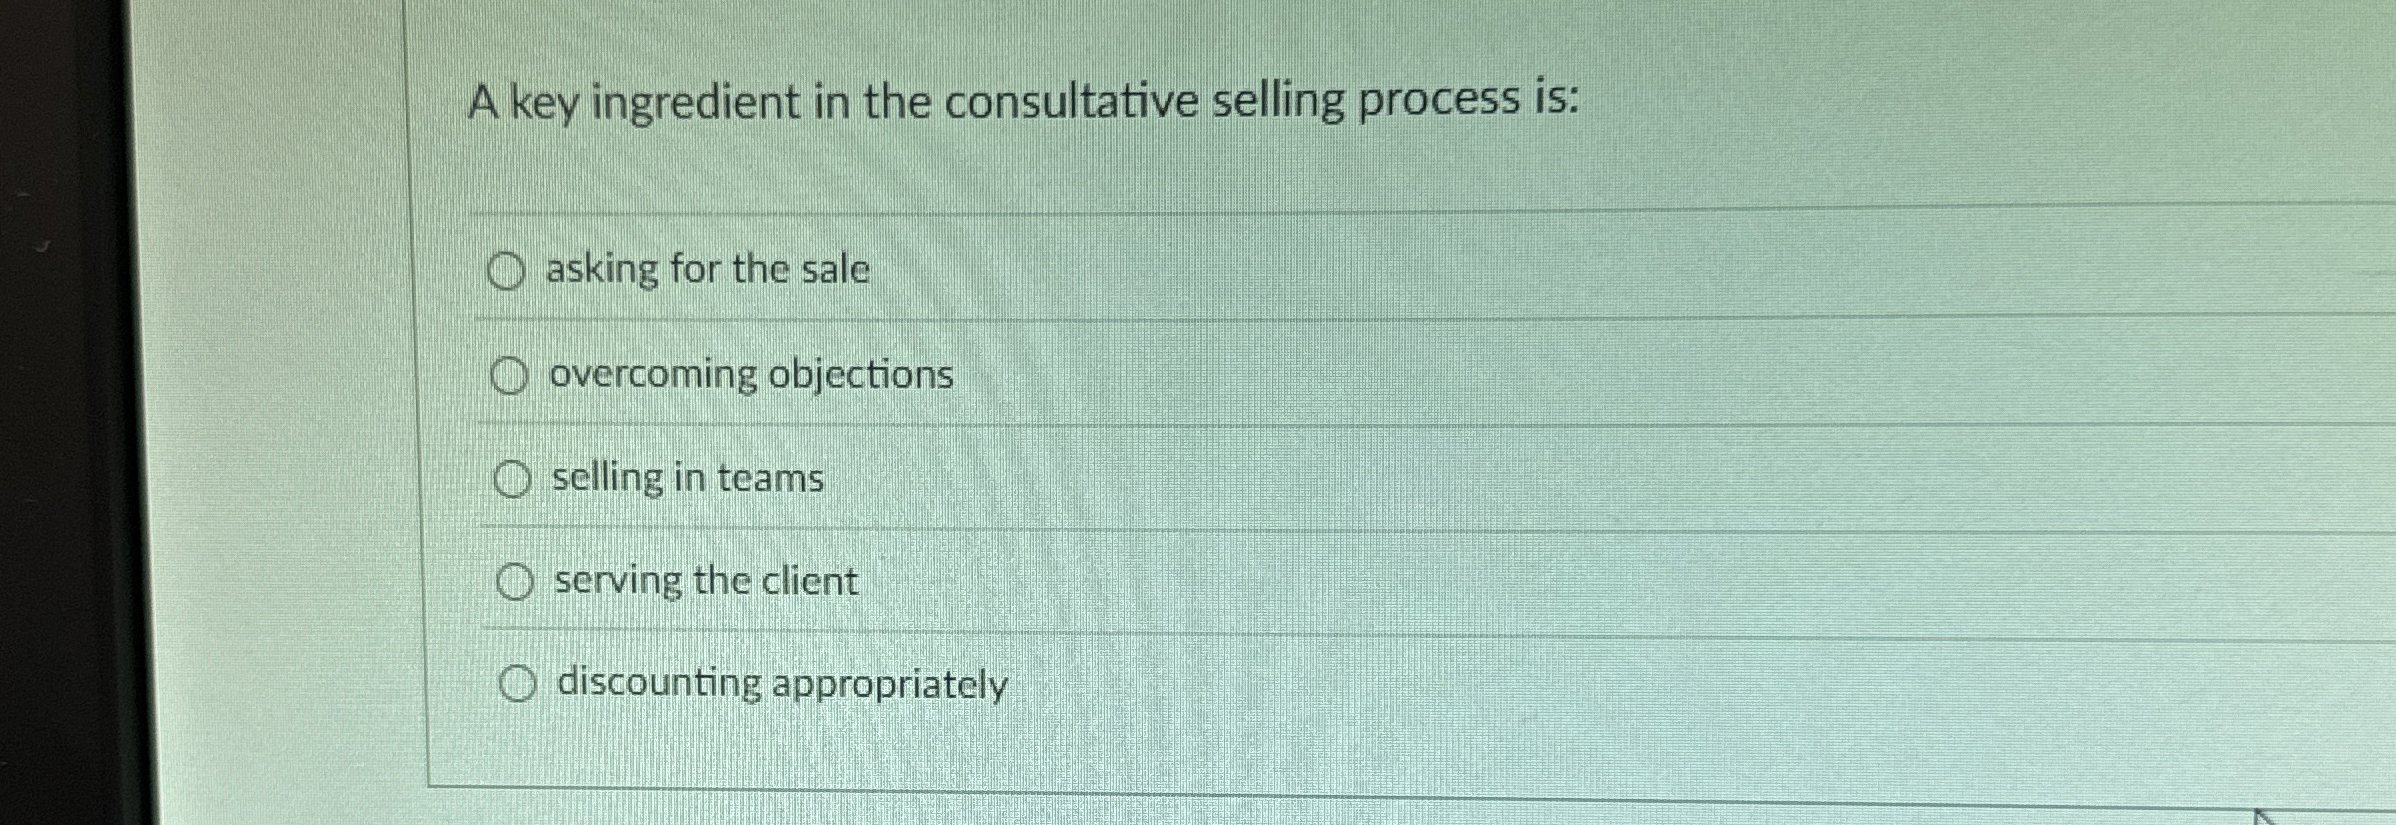This screenshot has height=825, width=2396.
Task: Click the 'discounting appropriately' option text
Action: (783, 685)
